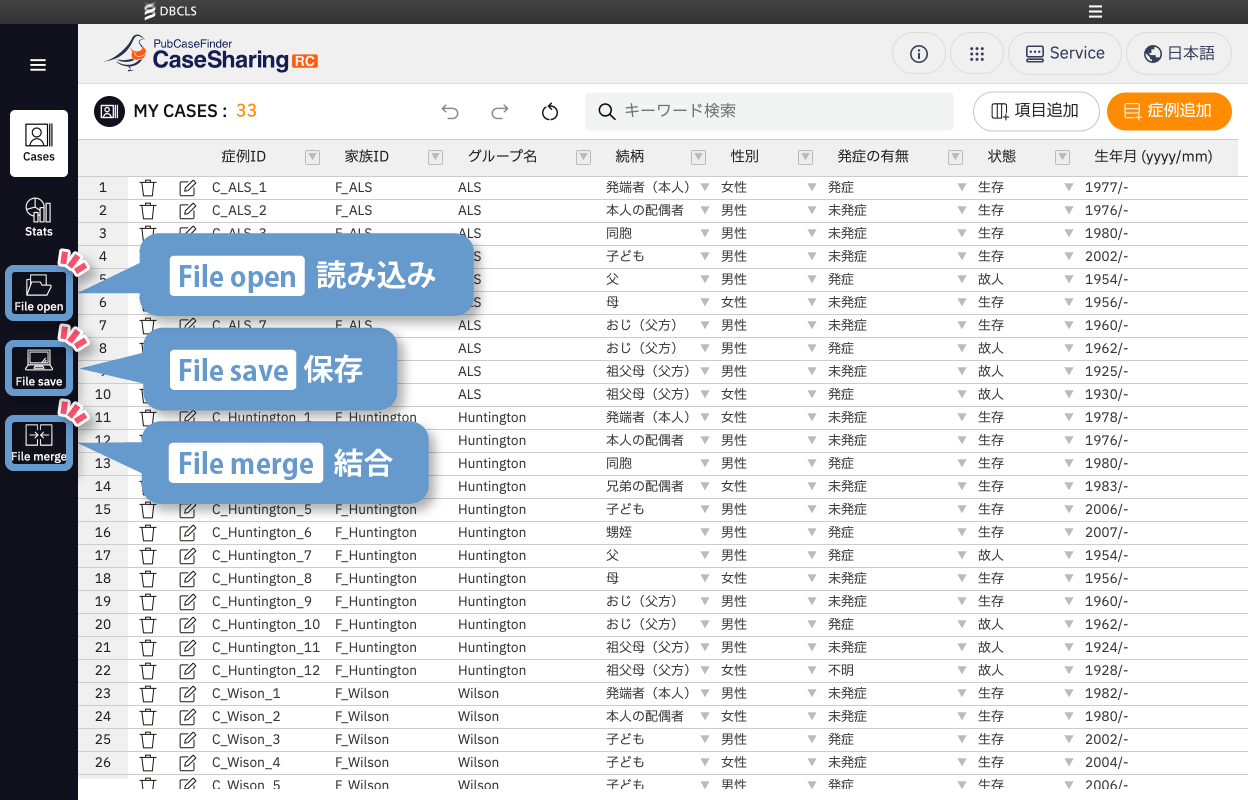Click the 症例追加 orange button
Viewport: 1248px width, 800px height.
[x=1168, y=111]
